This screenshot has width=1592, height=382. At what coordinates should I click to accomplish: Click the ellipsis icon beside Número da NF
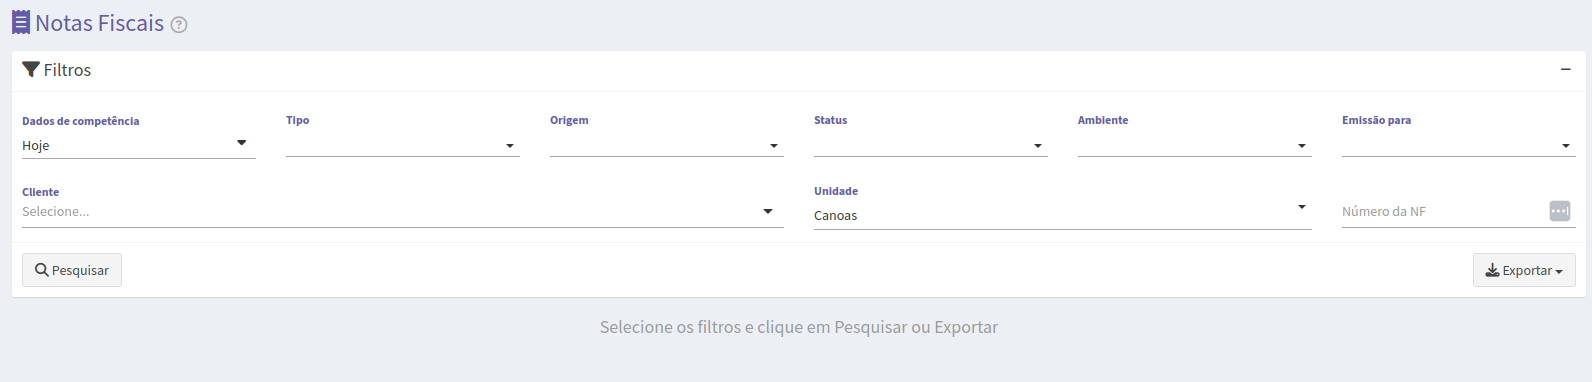(x=1560, y=211)
